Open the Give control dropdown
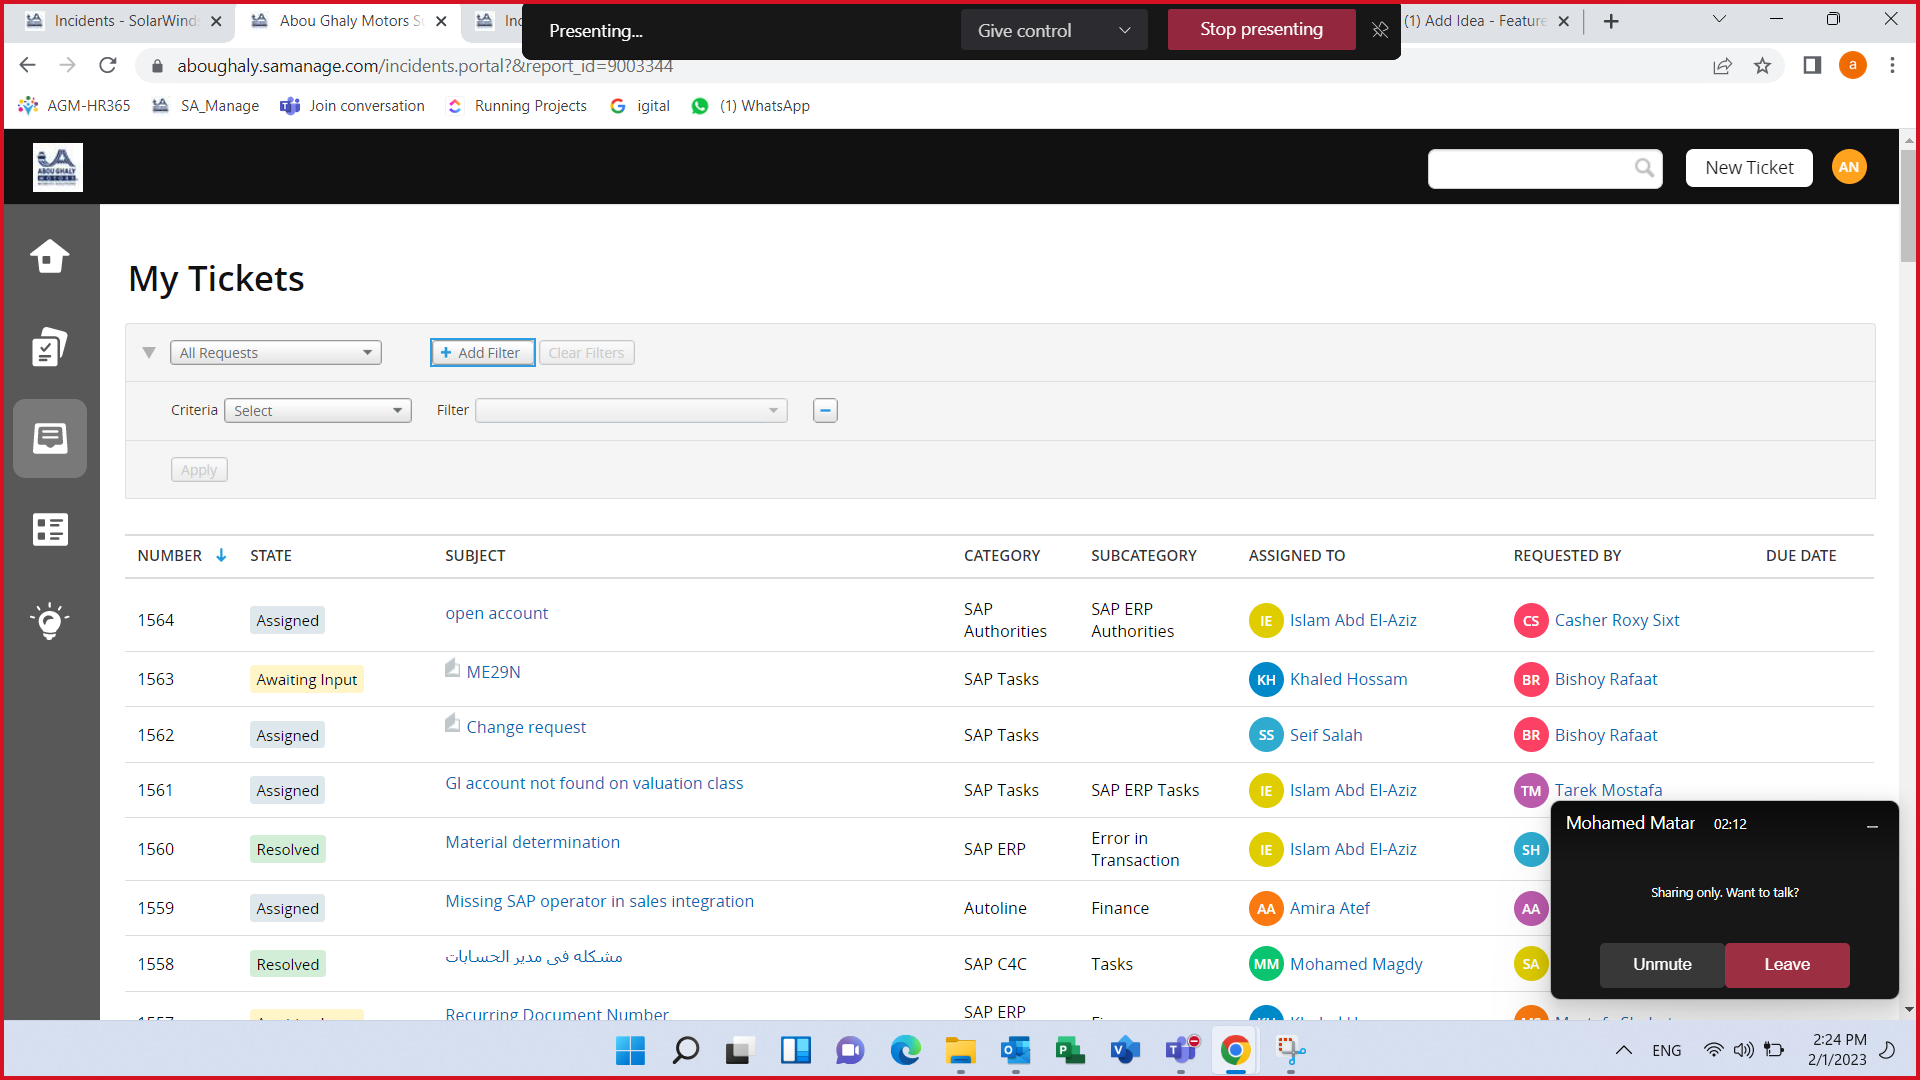 tap(1053, 30)
